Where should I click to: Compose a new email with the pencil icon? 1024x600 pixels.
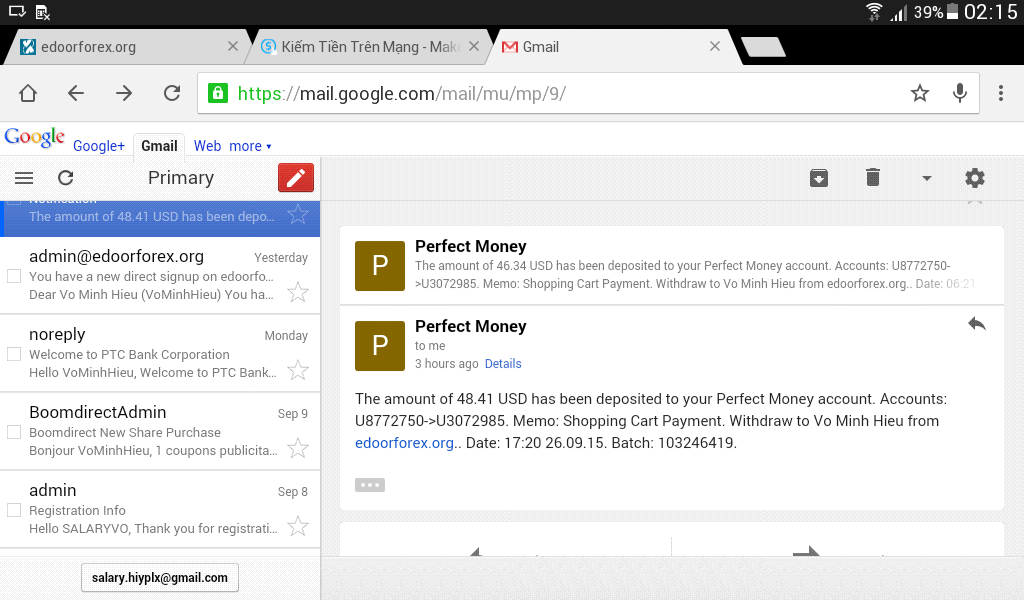tap(295, 177)
